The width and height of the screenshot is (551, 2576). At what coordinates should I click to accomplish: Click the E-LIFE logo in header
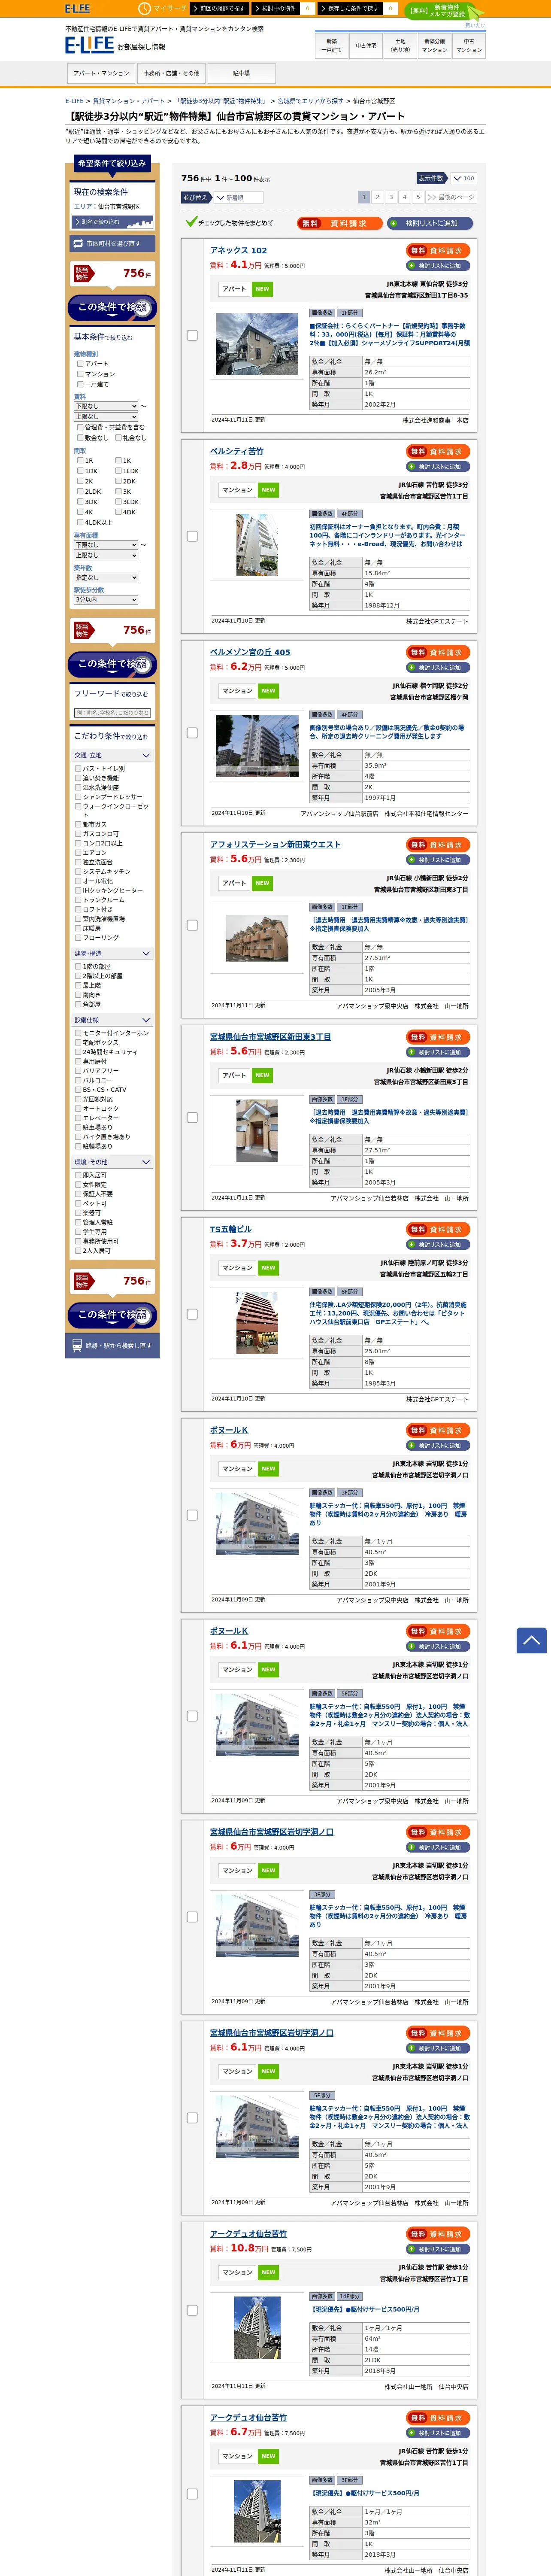[x=90, y=45]
